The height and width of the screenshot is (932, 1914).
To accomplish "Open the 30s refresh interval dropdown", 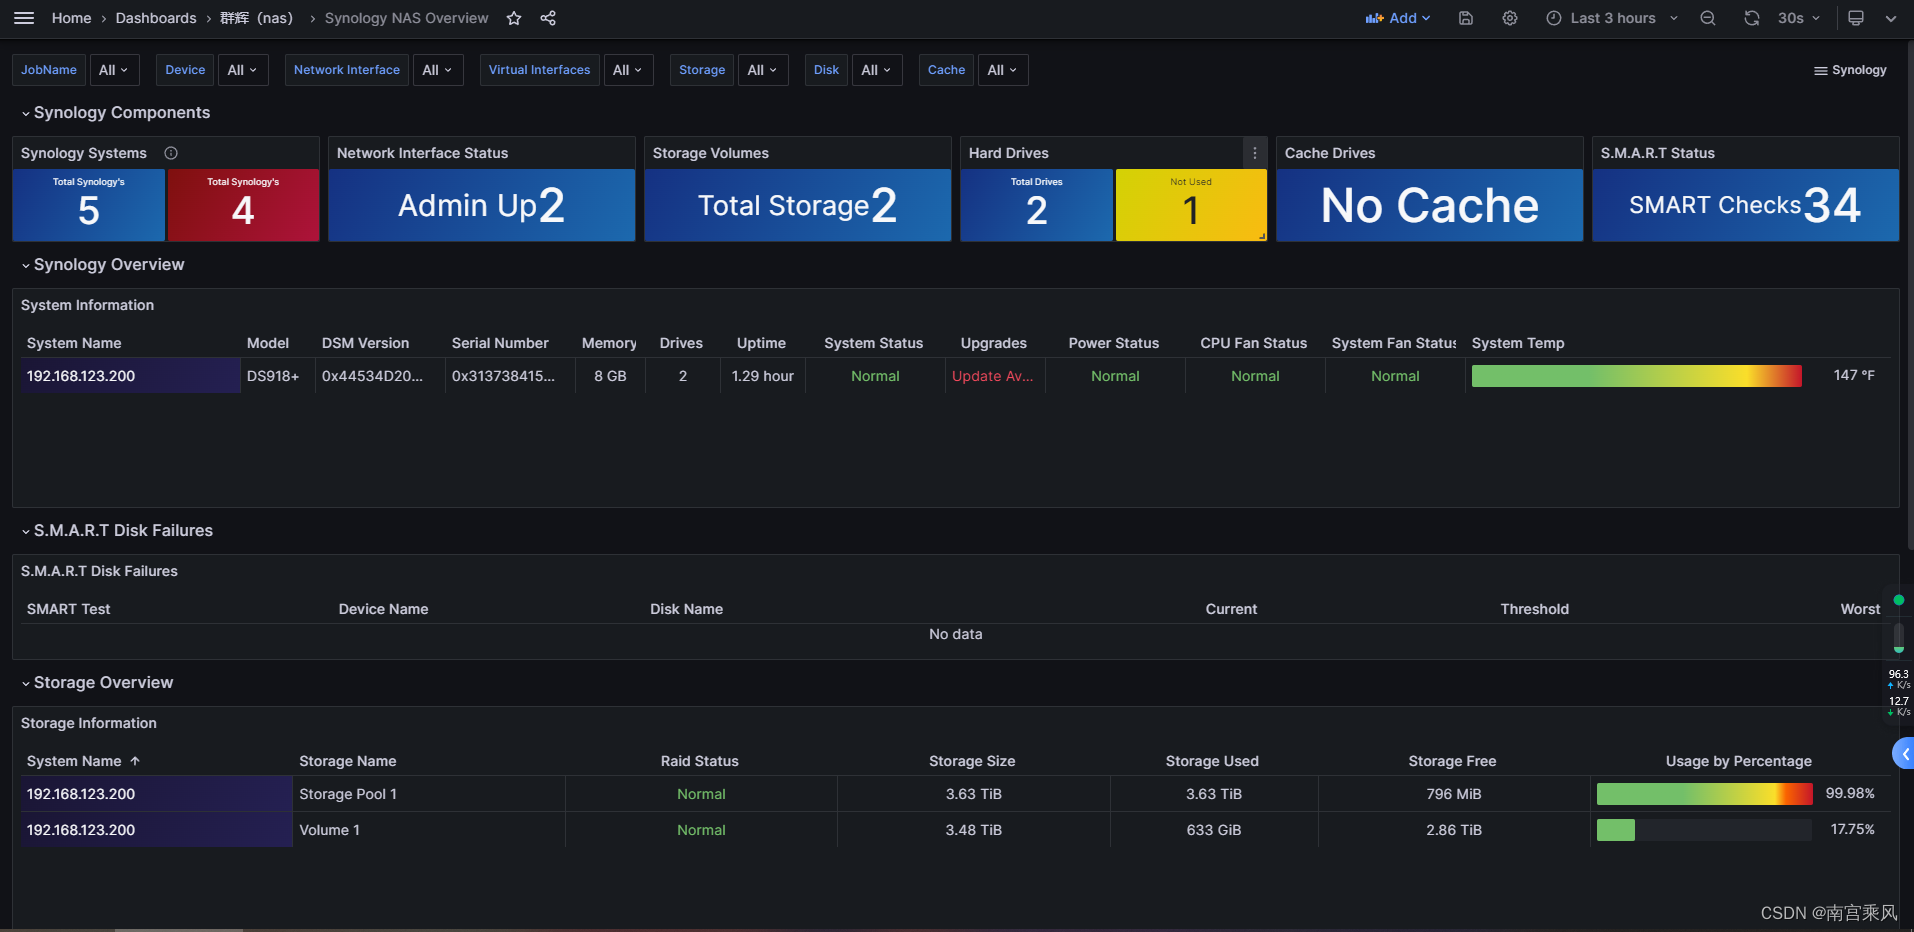I will coord(1798,18).
